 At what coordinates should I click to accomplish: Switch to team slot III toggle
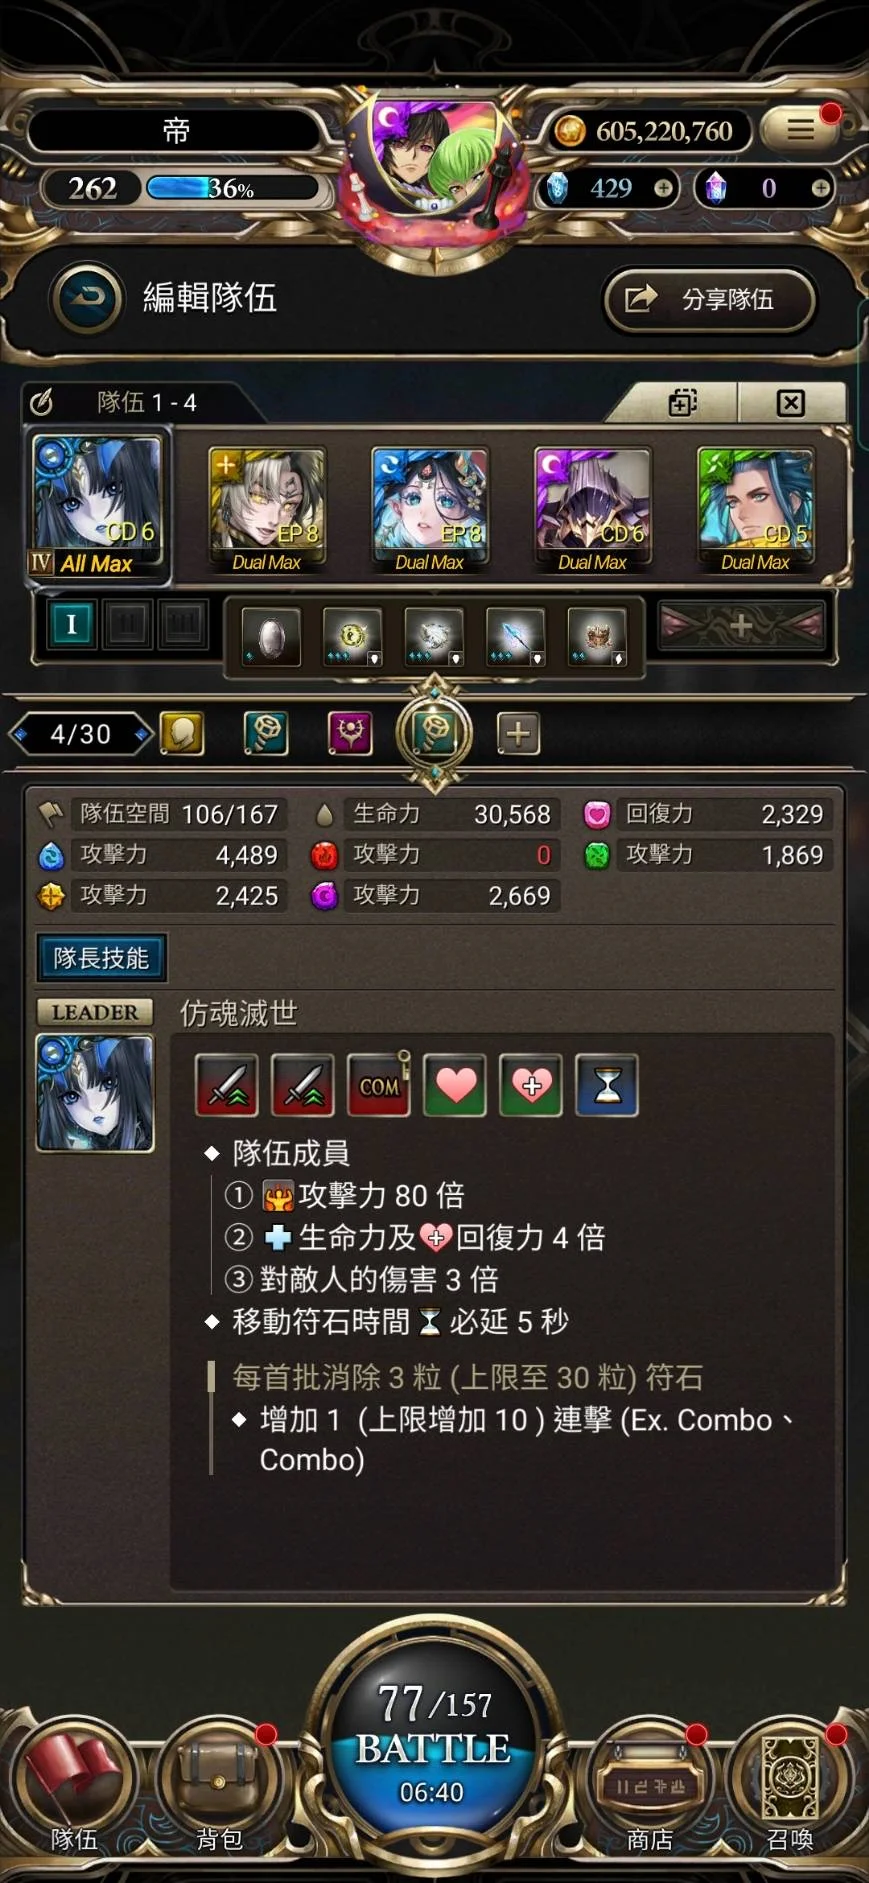pos(184,625)
